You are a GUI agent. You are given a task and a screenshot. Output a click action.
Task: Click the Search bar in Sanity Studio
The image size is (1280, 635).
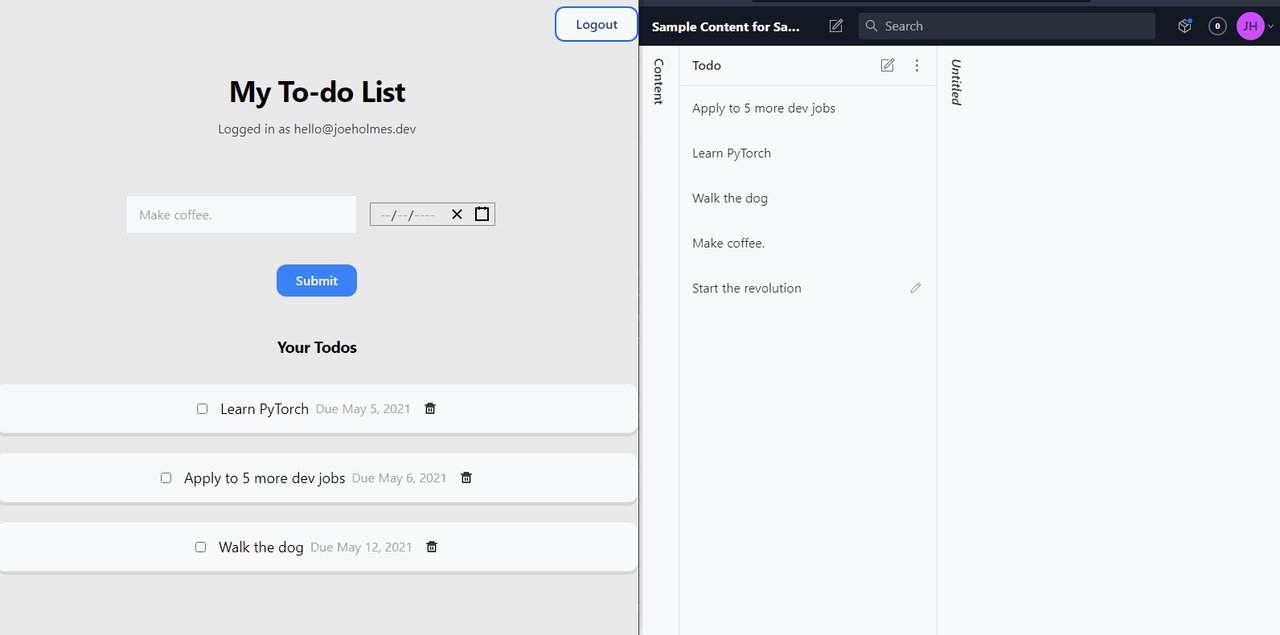(1006, 25)
